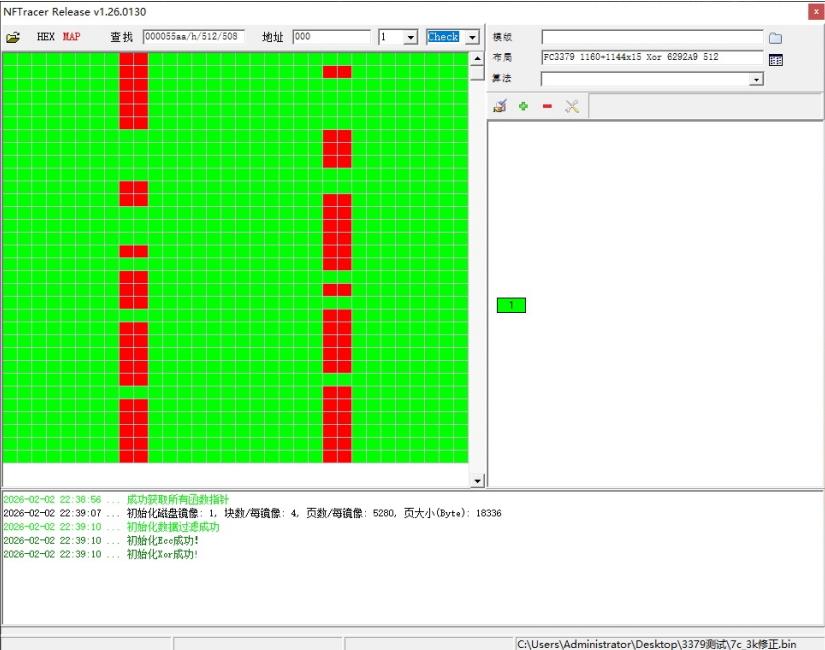
Task: Switch to HEX view
Action: click(46, 36)
